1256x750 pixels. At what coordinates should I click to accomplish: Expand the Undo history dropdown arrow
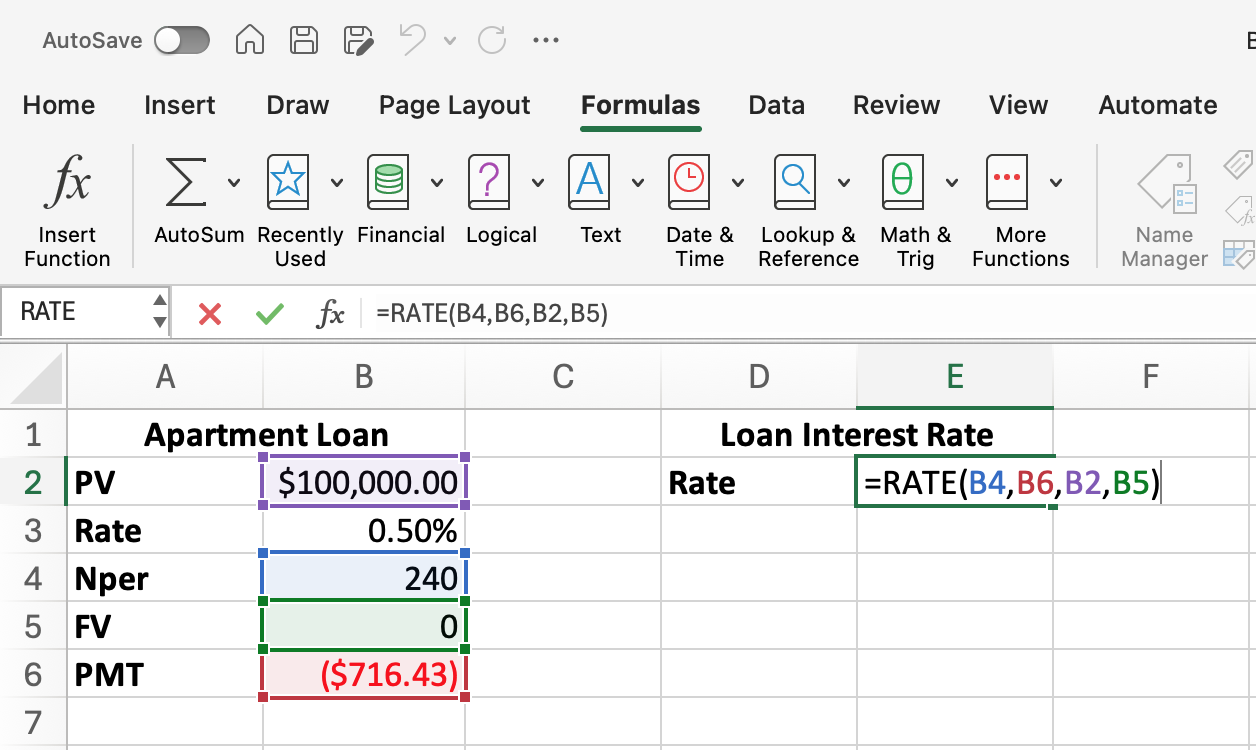[x=450, y=41]
